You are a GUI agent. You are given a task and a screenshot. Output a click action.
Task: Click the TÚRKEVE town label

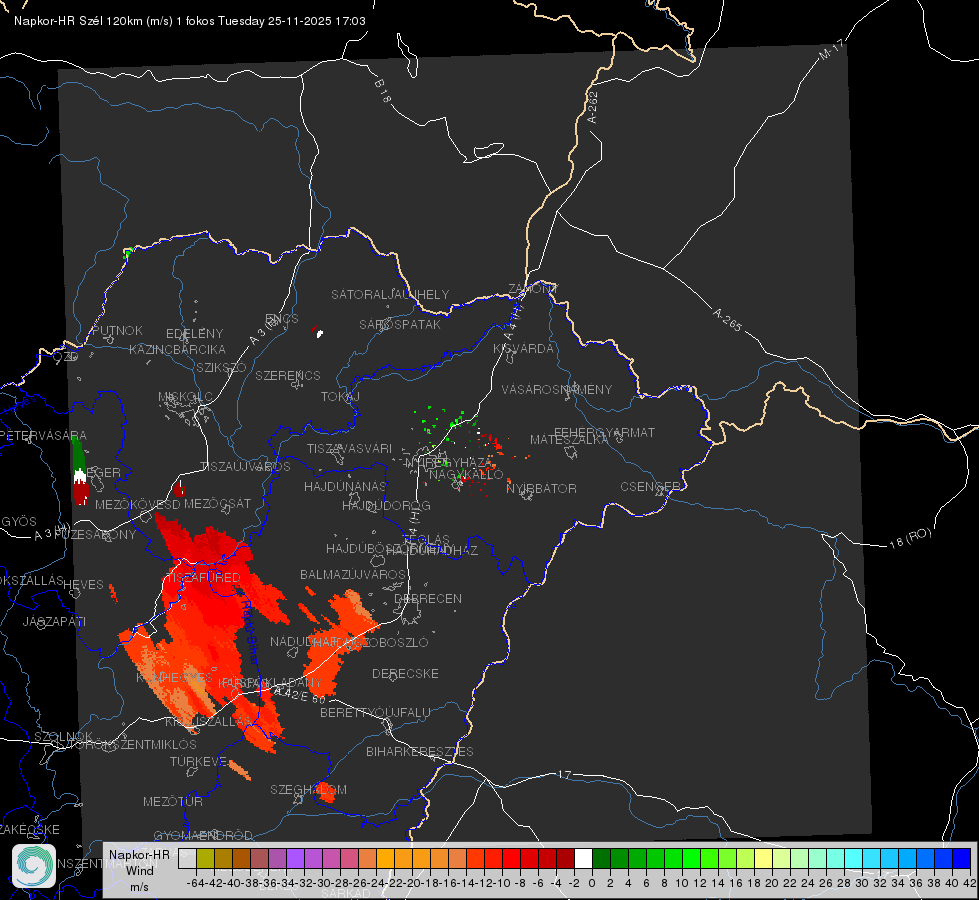[x=199, y=761]
